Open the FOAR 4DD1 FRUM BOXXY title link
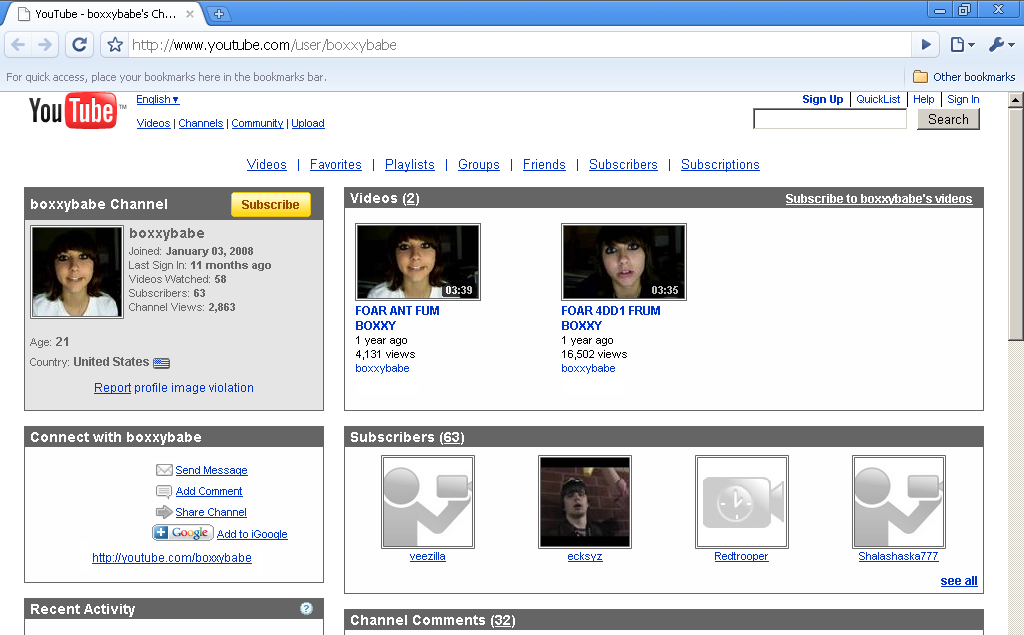The image size is (1024, 635). tap(611, 318)
